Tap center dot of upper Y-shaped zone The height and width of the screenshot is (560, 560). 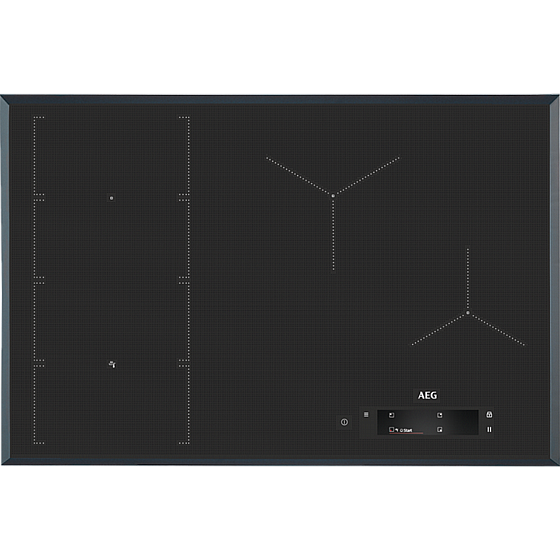[x=333, y=196]
